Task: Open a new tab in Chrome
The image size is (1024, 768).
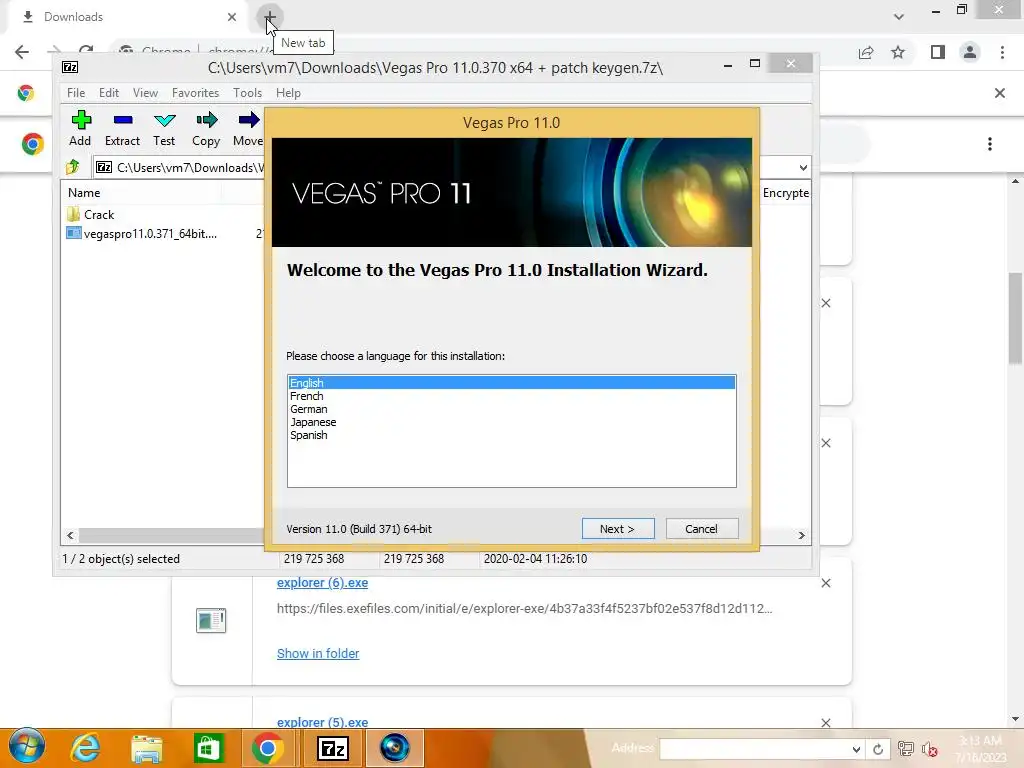Action: point(269,16)
